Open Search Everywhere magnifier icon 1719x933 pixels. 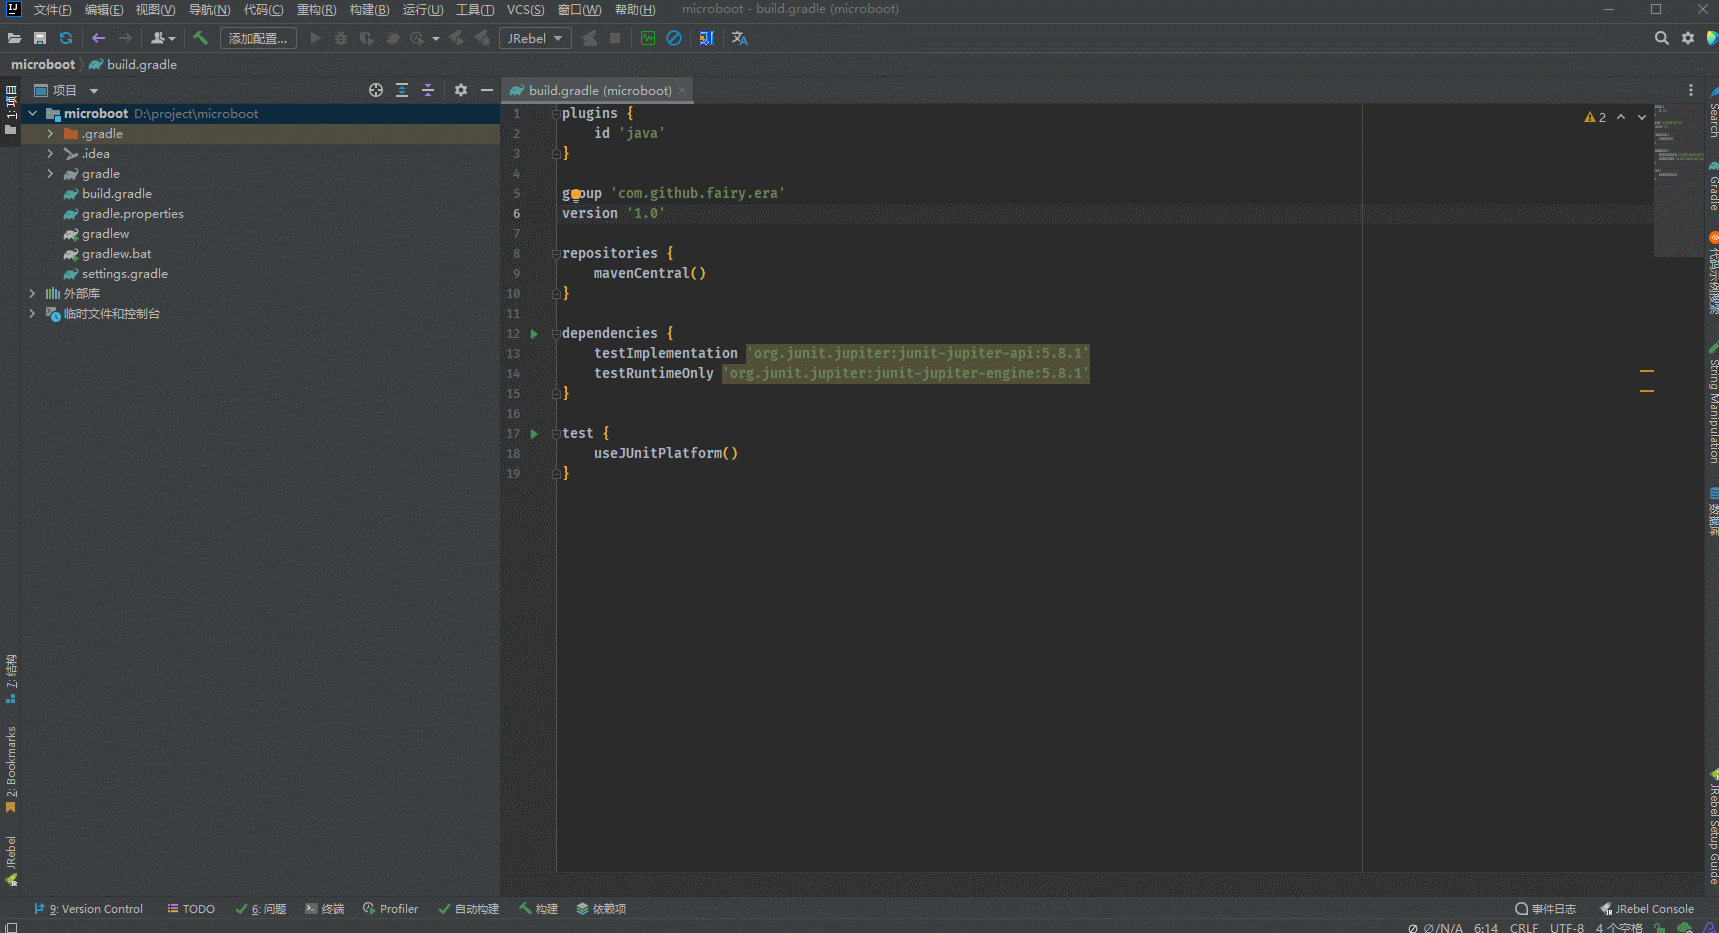tap(1662, 38)
